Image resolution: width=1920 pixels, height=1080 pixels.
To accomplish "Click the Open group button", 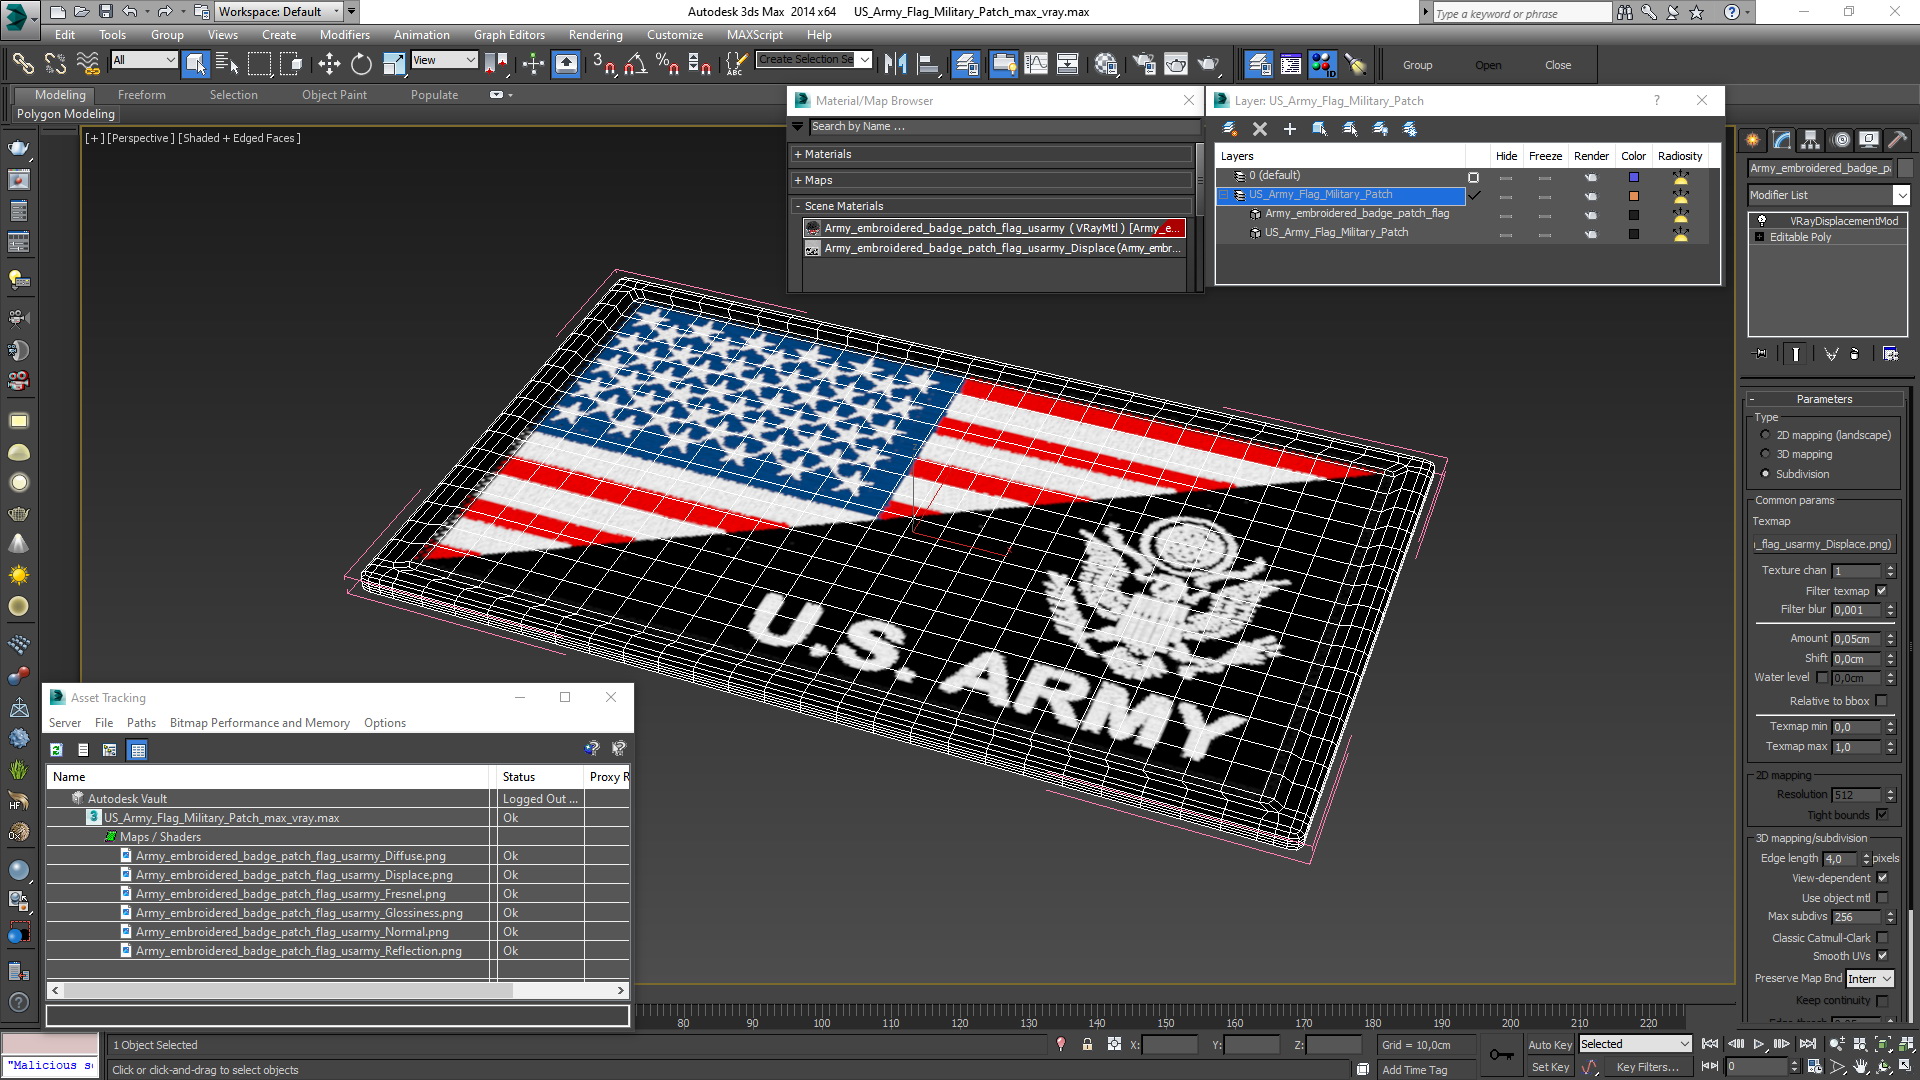I will (x=1488, y=65).
